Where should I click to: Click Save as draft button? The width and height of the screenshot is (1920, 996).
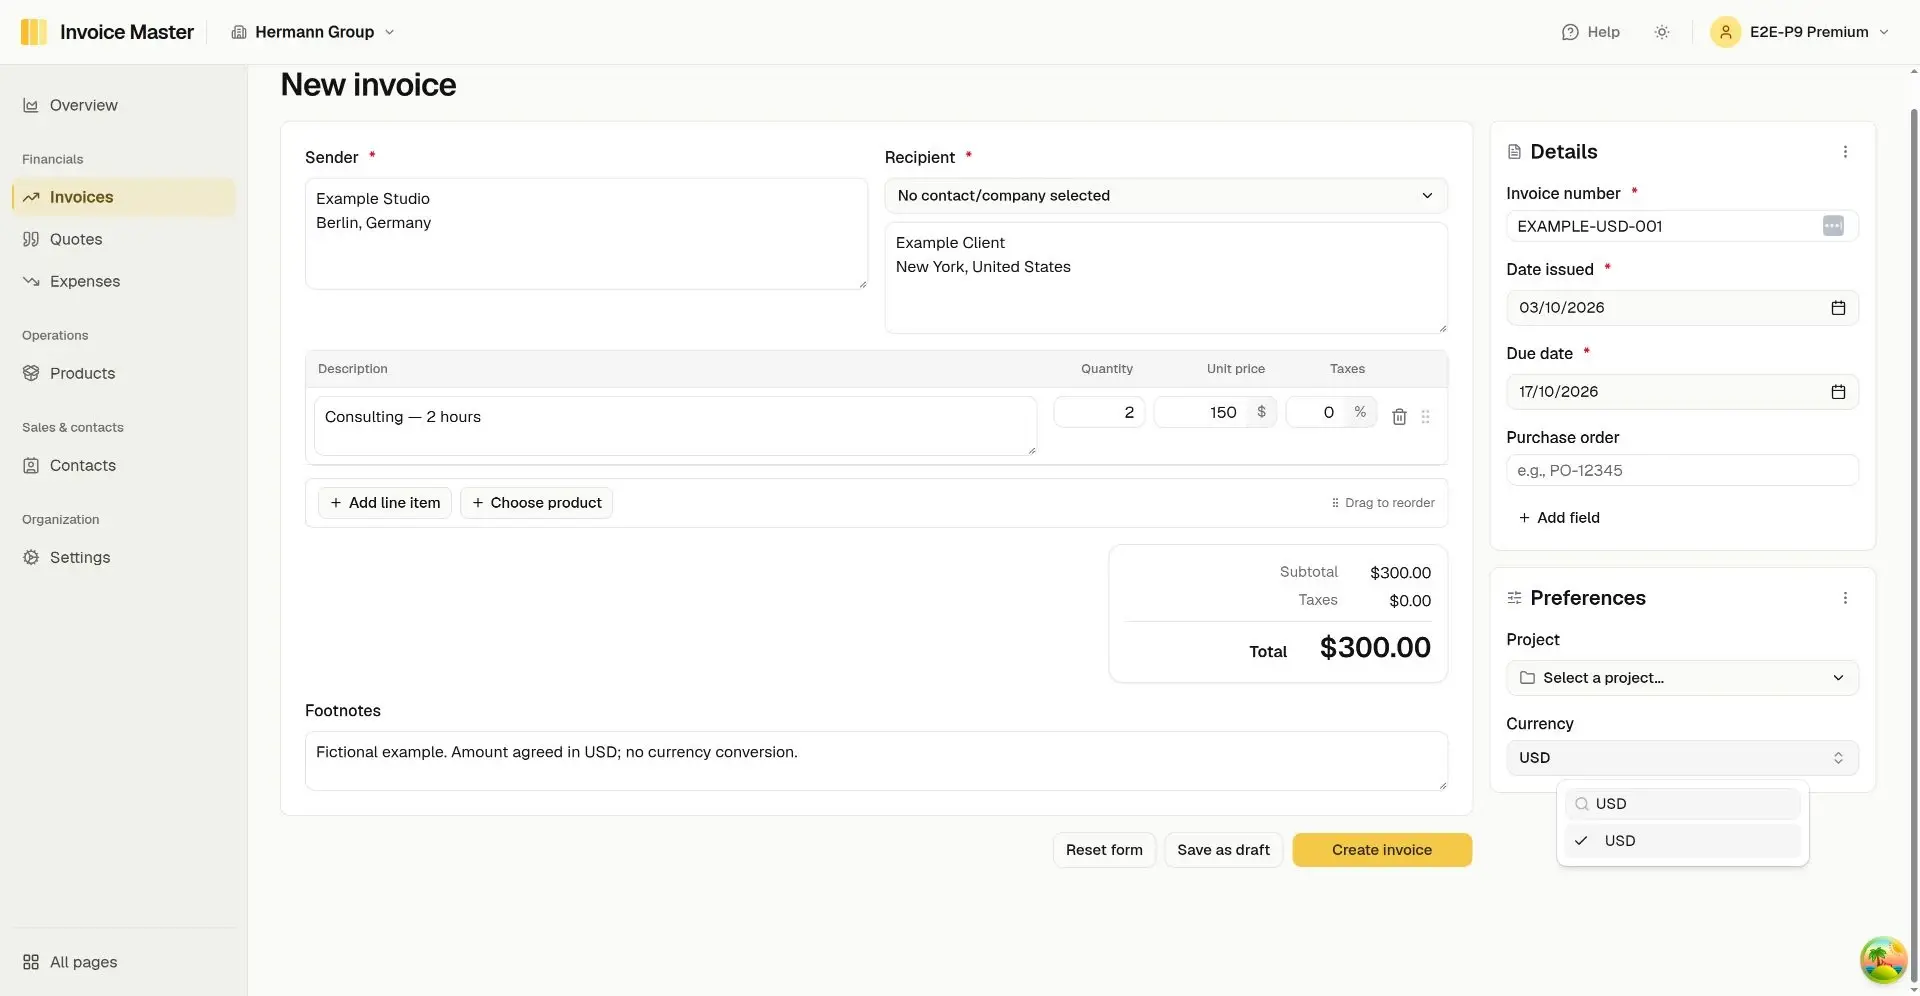coord(1223,850)
